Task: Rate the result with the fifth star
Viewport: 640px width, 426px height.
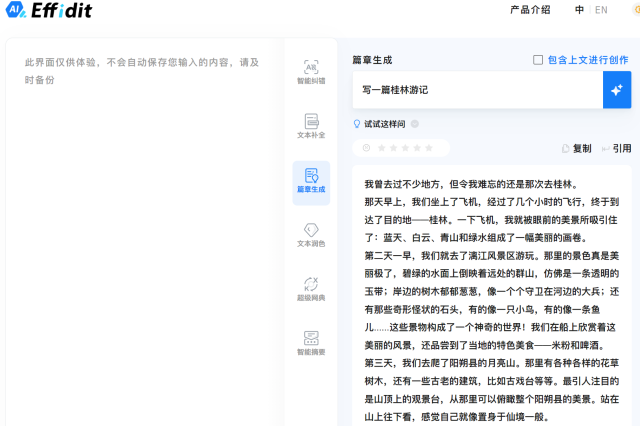Action: 430,148
